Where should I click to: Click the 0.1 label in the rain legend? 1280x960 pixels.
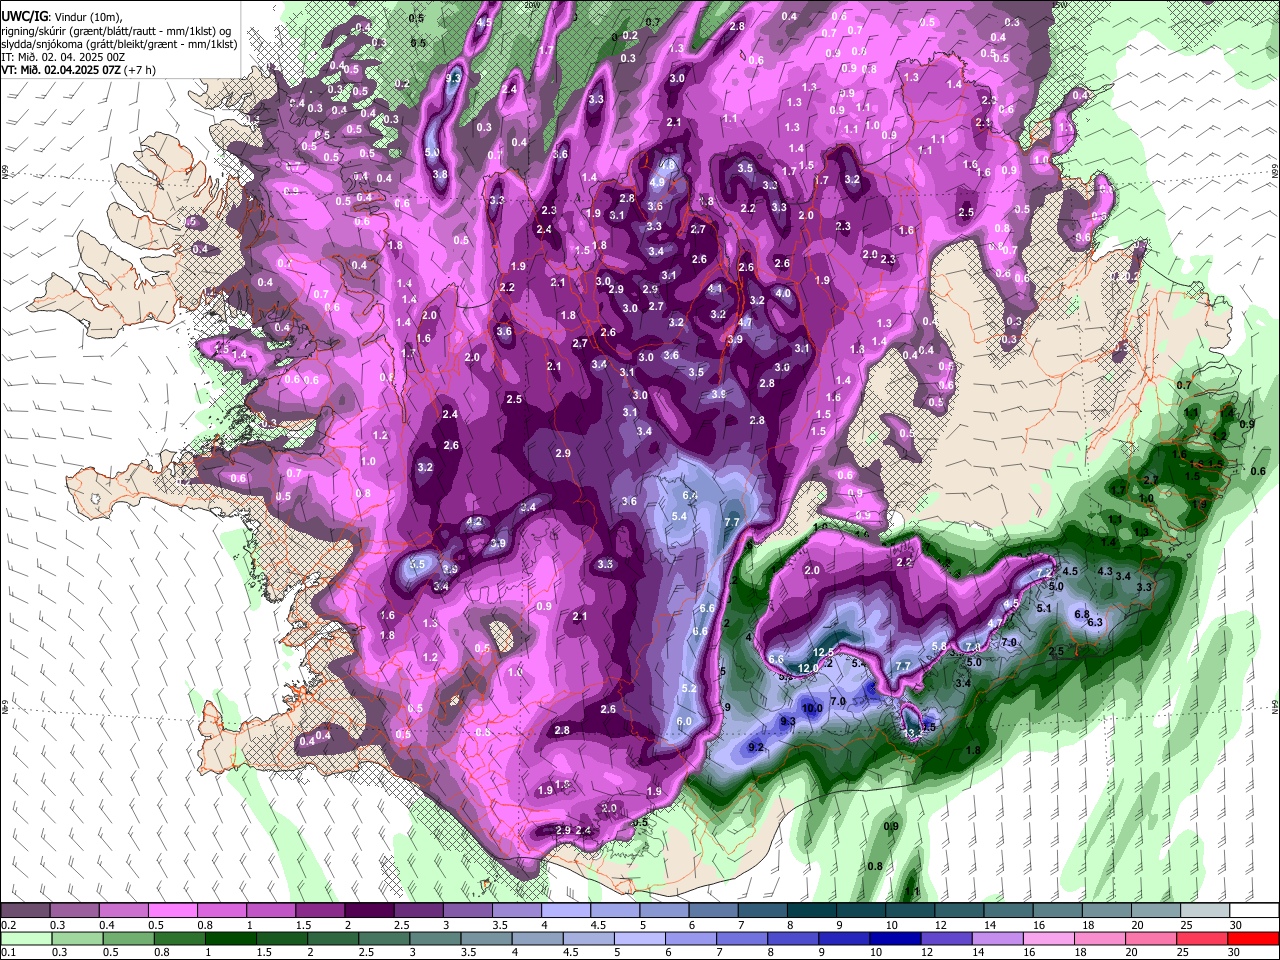[9, 952]
